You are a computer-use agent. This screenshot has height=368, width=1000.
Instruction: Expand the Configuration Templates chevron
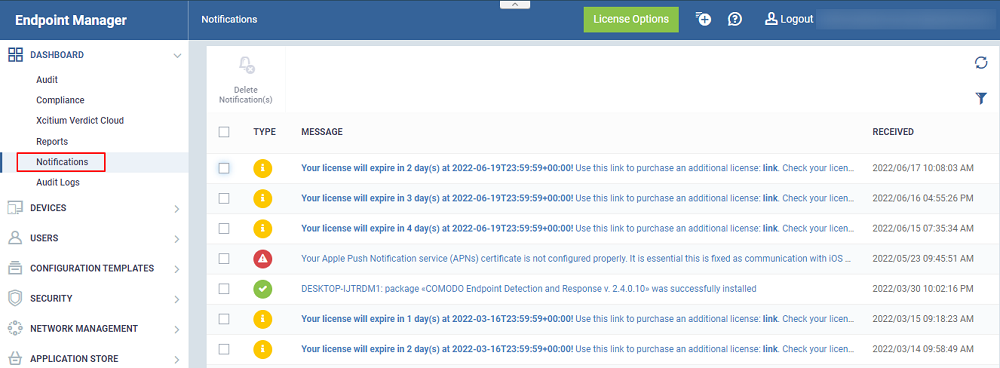coord(177,269)
